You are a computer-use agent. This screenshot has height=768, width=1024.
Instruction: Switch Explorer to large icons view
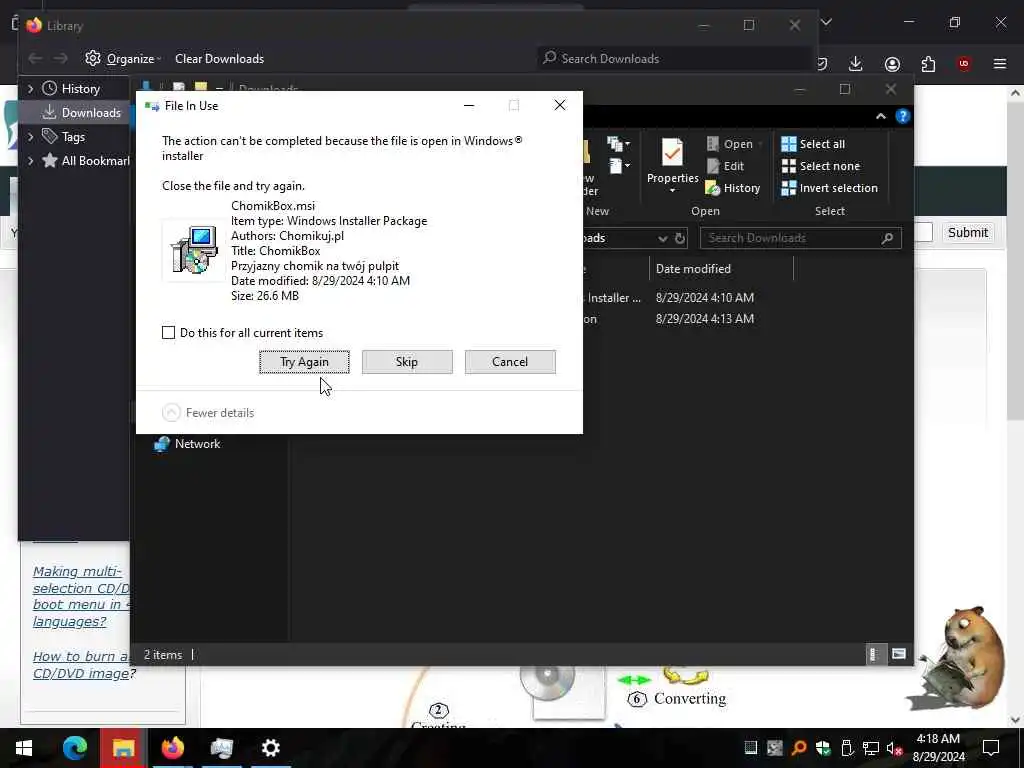tap(899, 654)
